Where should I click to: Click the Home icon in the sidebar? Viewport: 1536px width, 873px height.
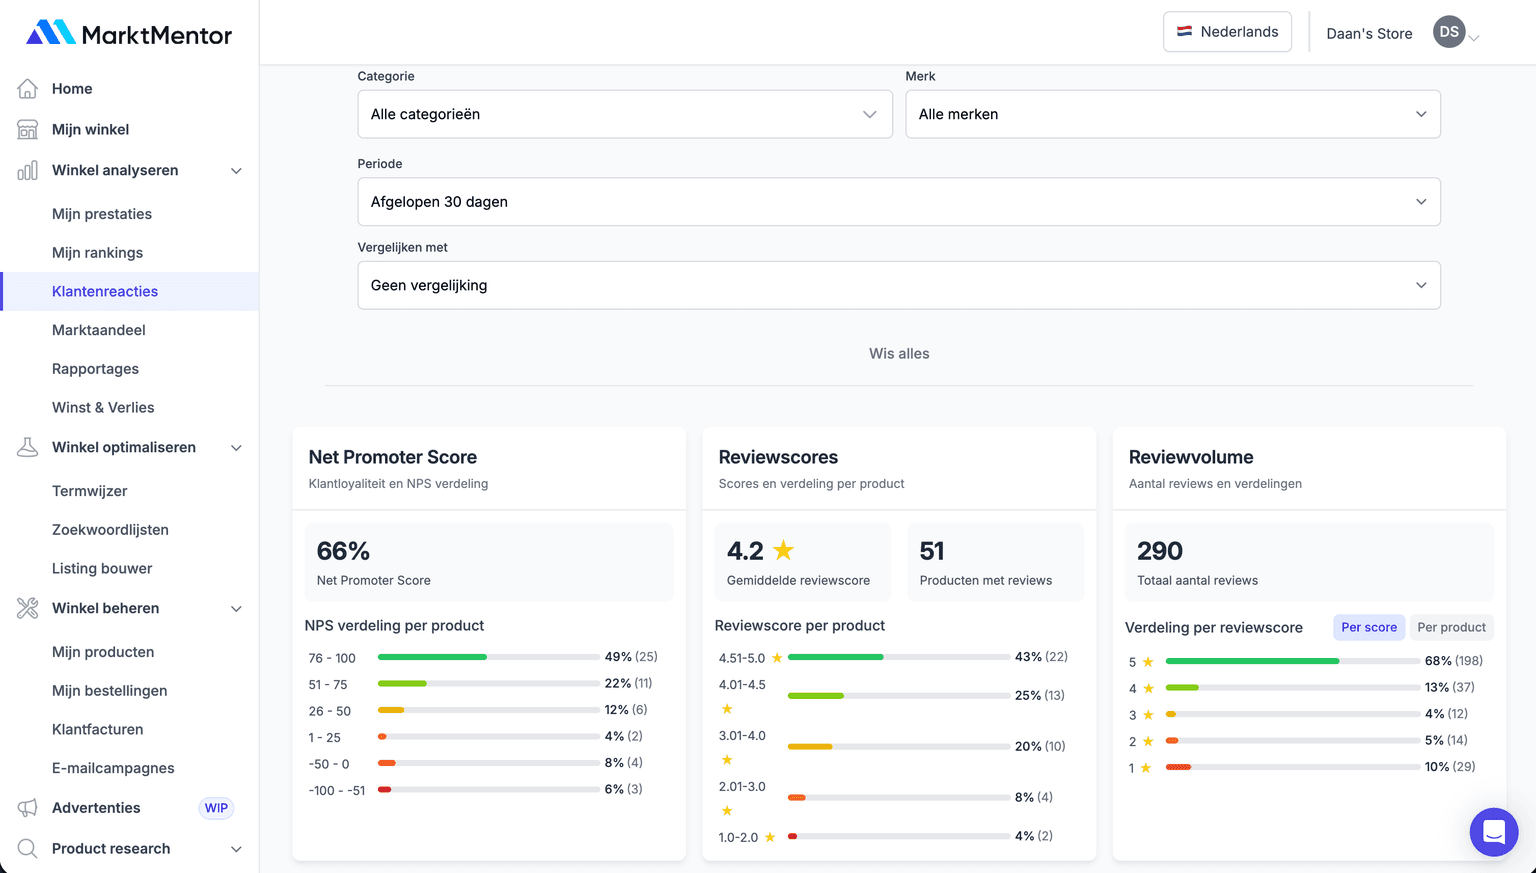(30, 88)
